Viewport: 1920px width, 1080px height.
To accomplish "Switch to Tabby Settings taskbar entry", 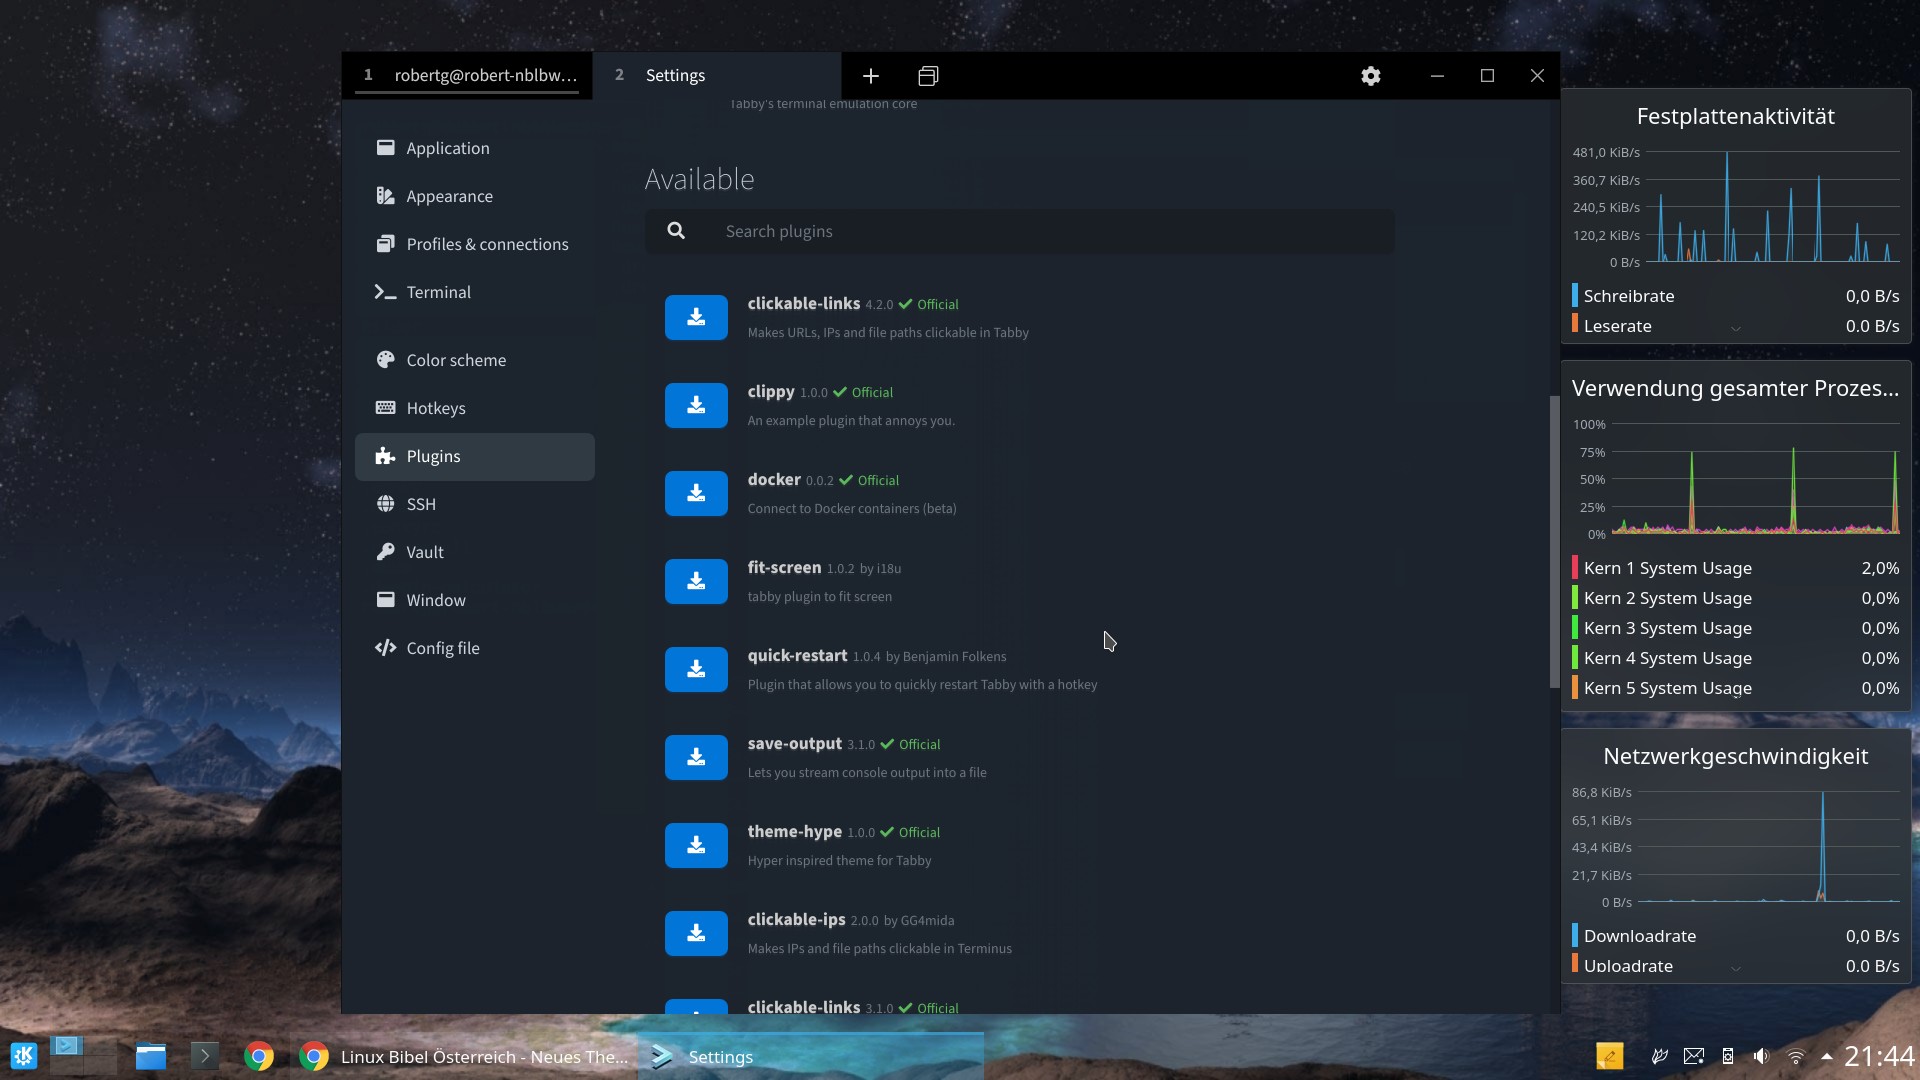I will [x=810, y=1056].
